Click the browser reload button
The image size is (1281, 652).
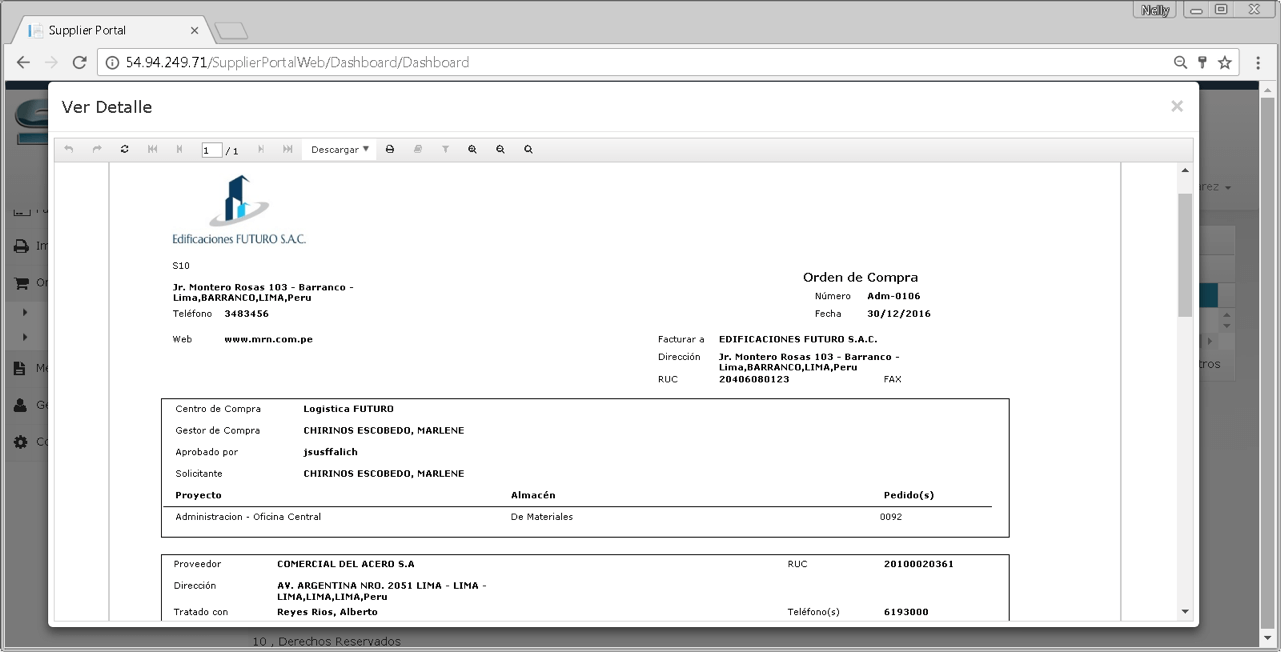pos(79,62)
